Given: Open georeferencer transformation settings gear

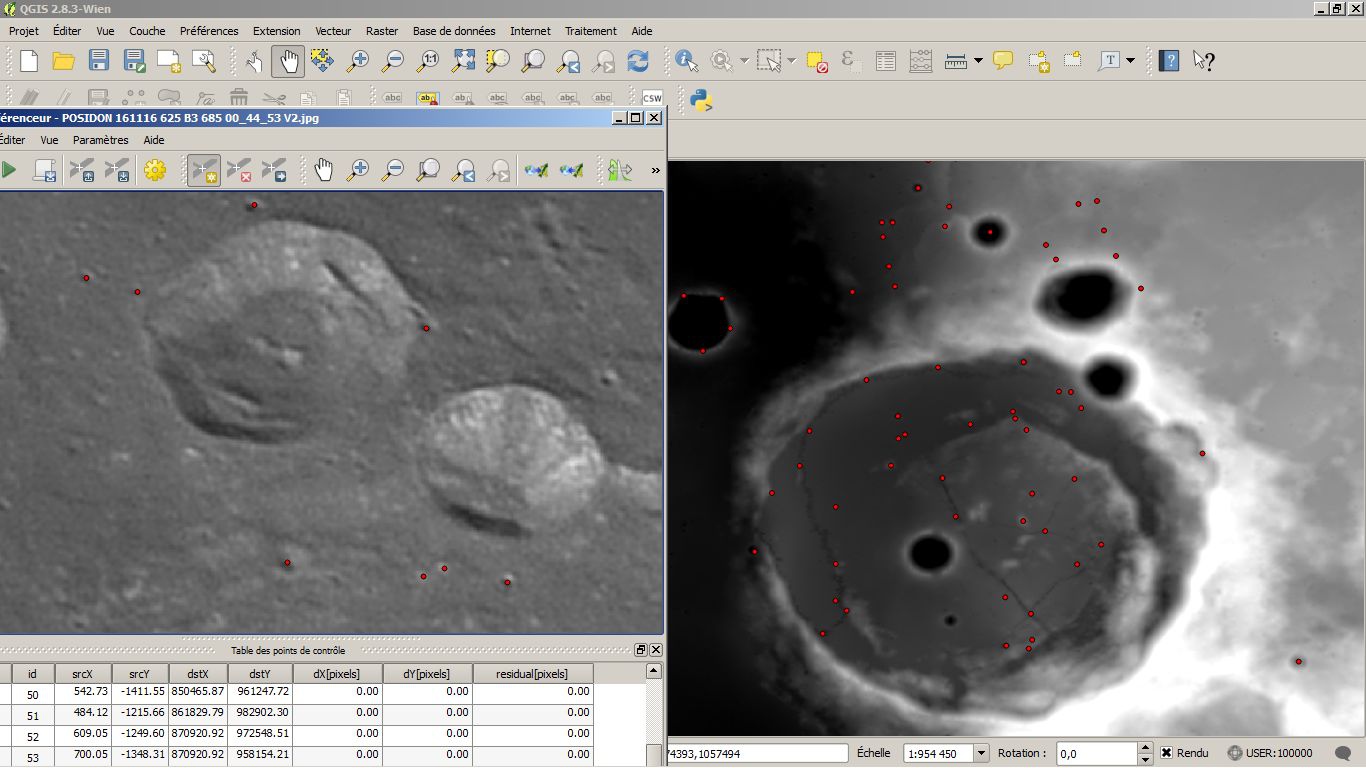Looking at the screenshot, I should 154,170.
